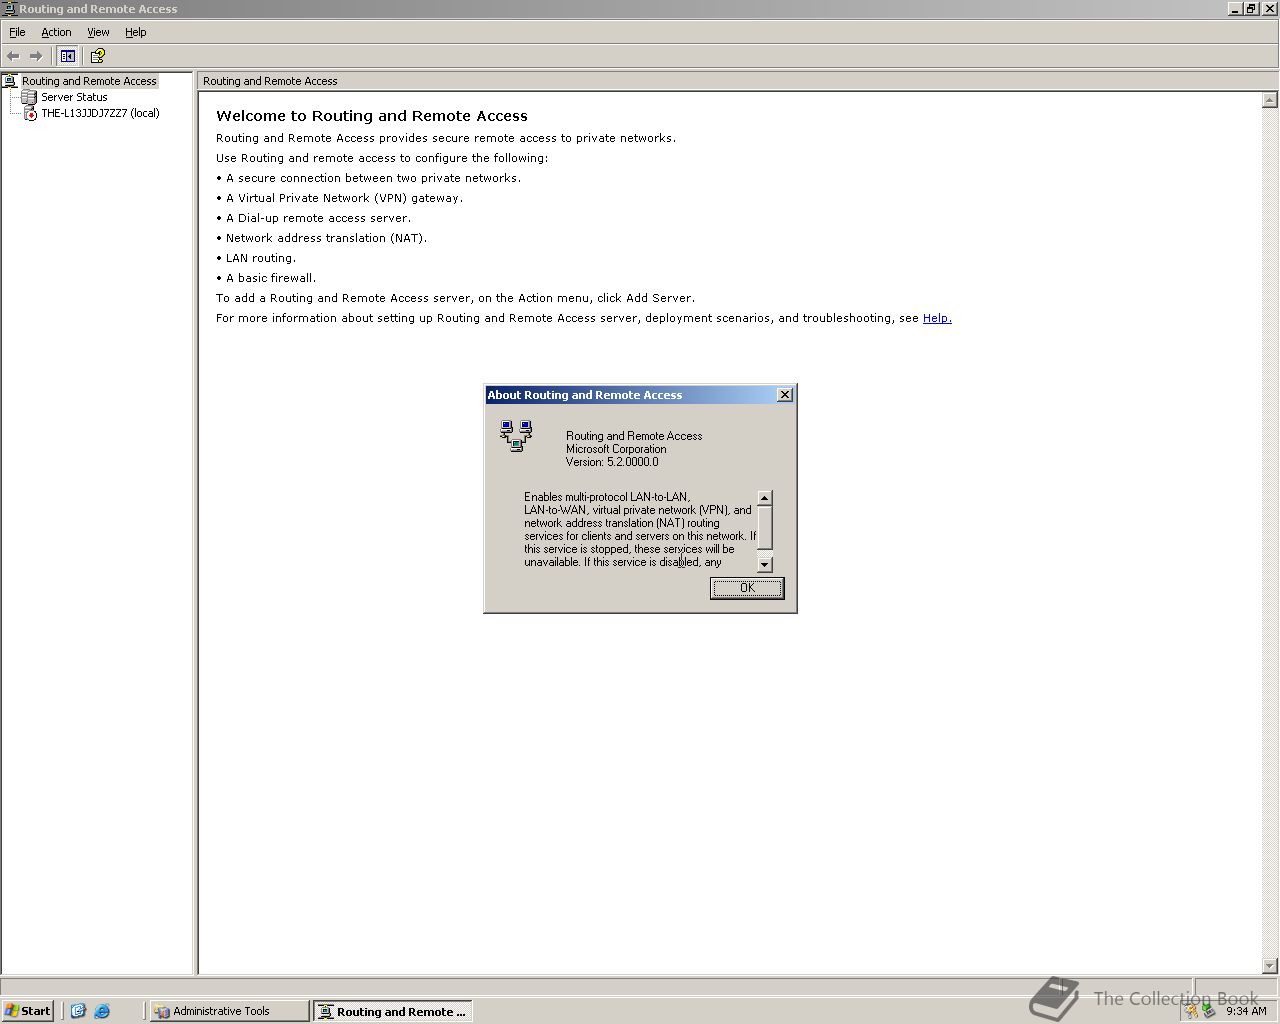Select the THE-L13JJDJ7ZZ7 (local) server node
1280x1024 pixels.
[x=100, y=113]
